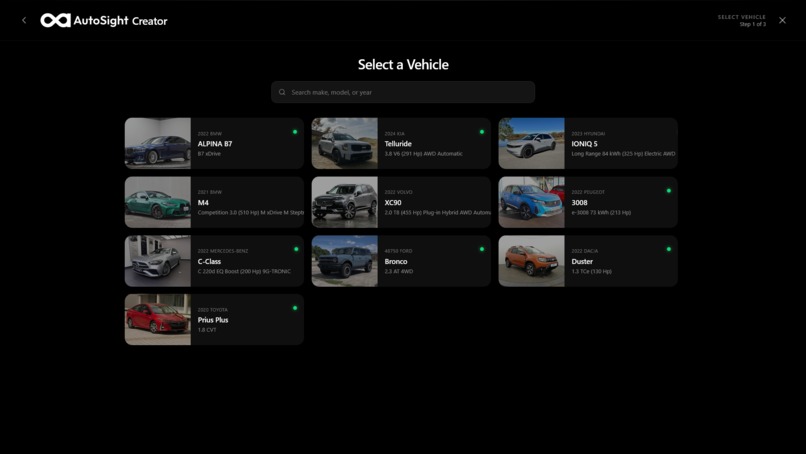
Task: Open the IONIQ 5 photo thumbnail
Action: pos(532,143)
